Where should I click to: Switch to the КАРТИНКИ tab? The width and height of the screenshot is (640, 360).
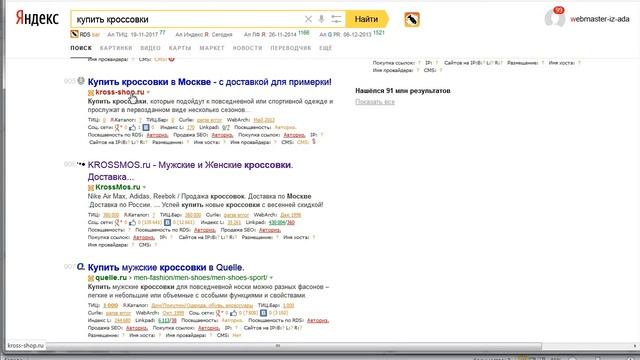click(x=116, y=48)
